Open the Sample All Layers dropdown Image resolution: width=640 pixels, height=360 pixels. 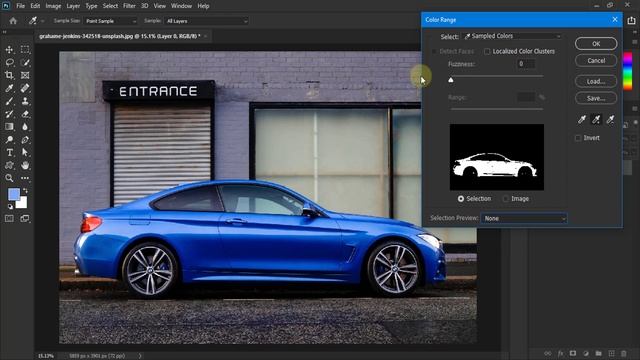206,21
